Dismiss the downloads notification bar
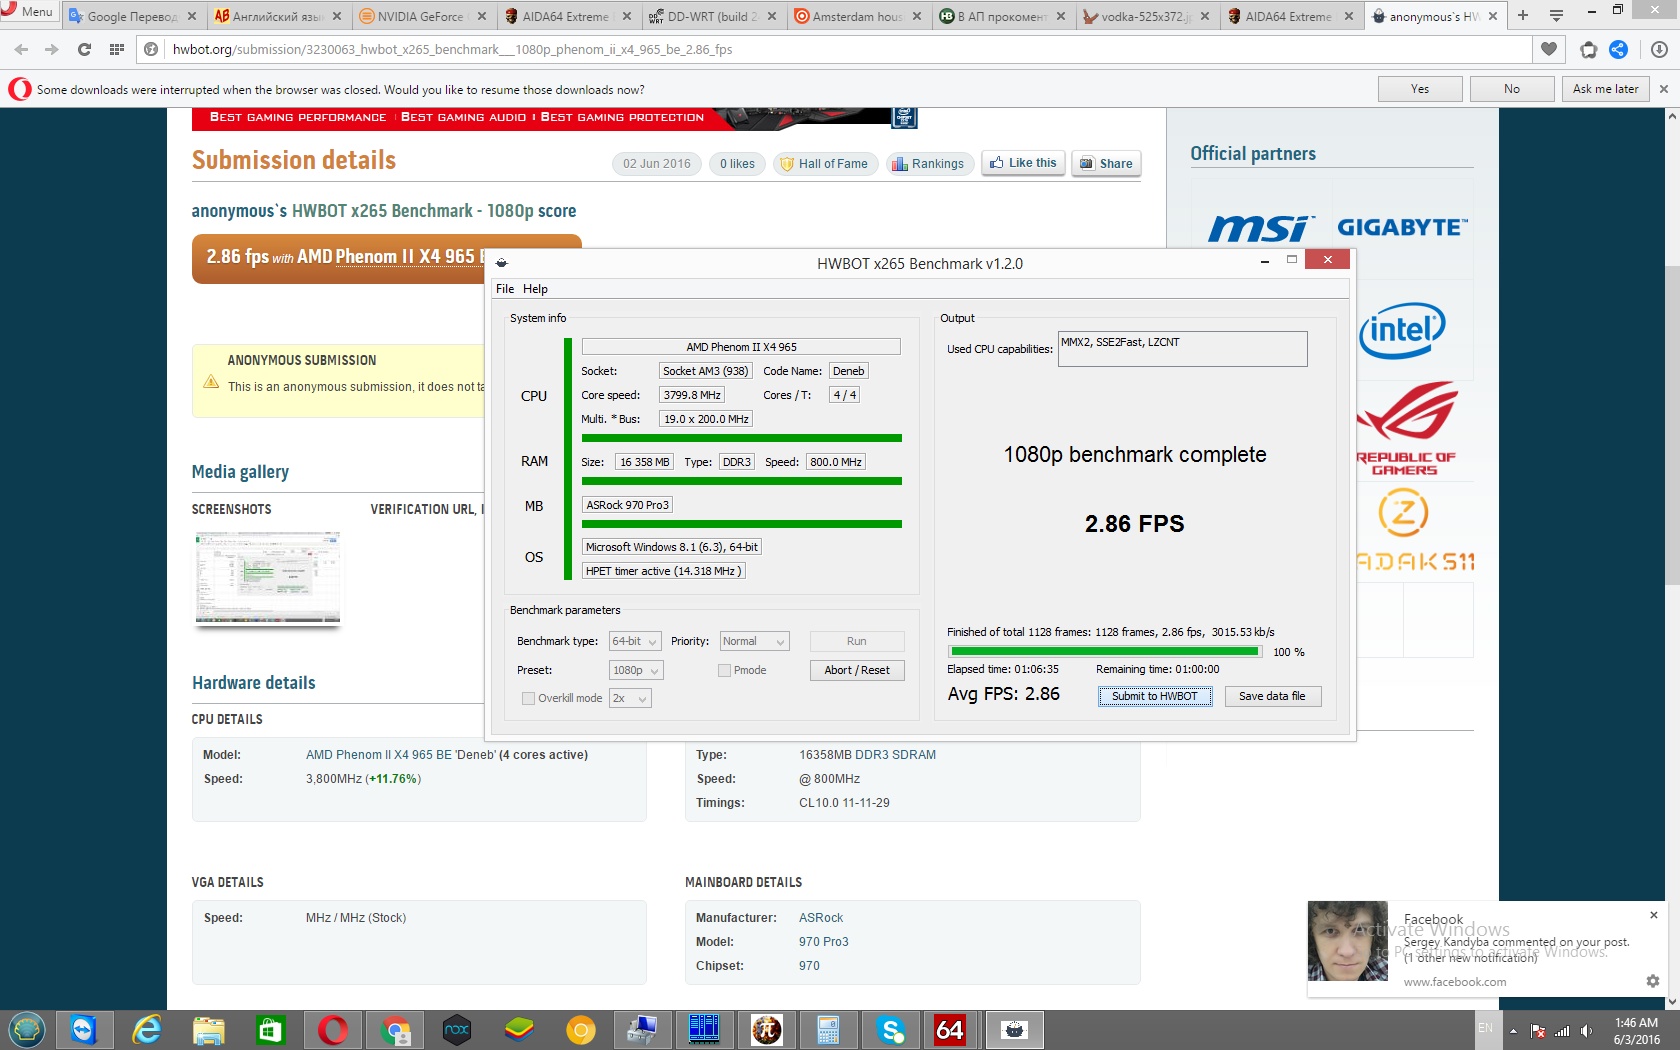This screenshot has height=1050, width=1680. point(1664,89)
